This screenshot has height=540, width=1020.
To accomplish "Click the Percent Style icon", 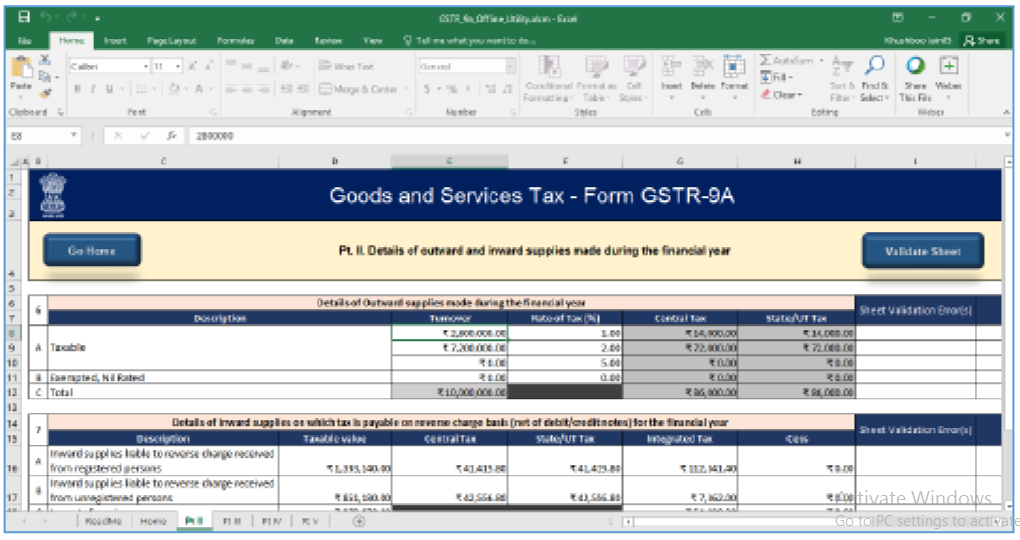I will (451, 89).
